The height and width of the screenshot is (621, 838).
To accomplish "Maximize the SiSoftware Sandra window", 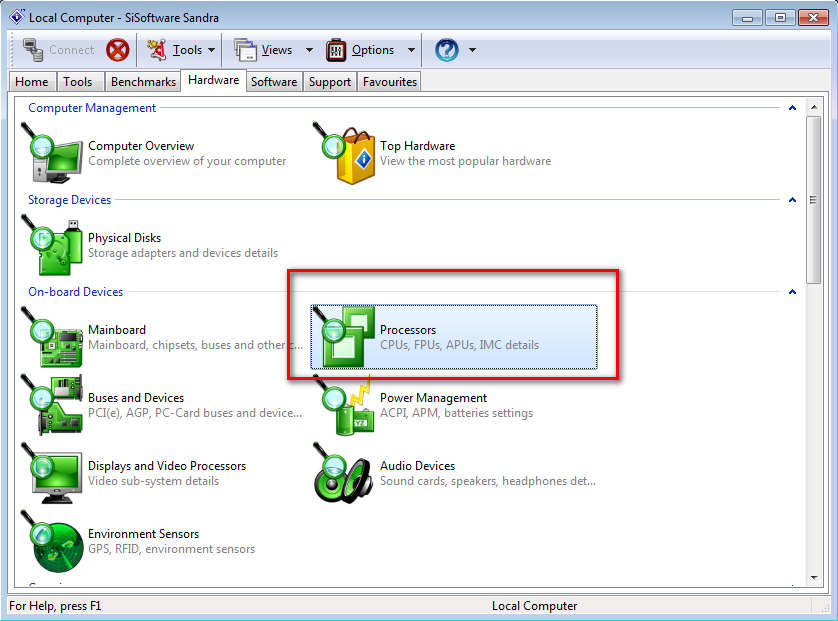I will 780,18.
